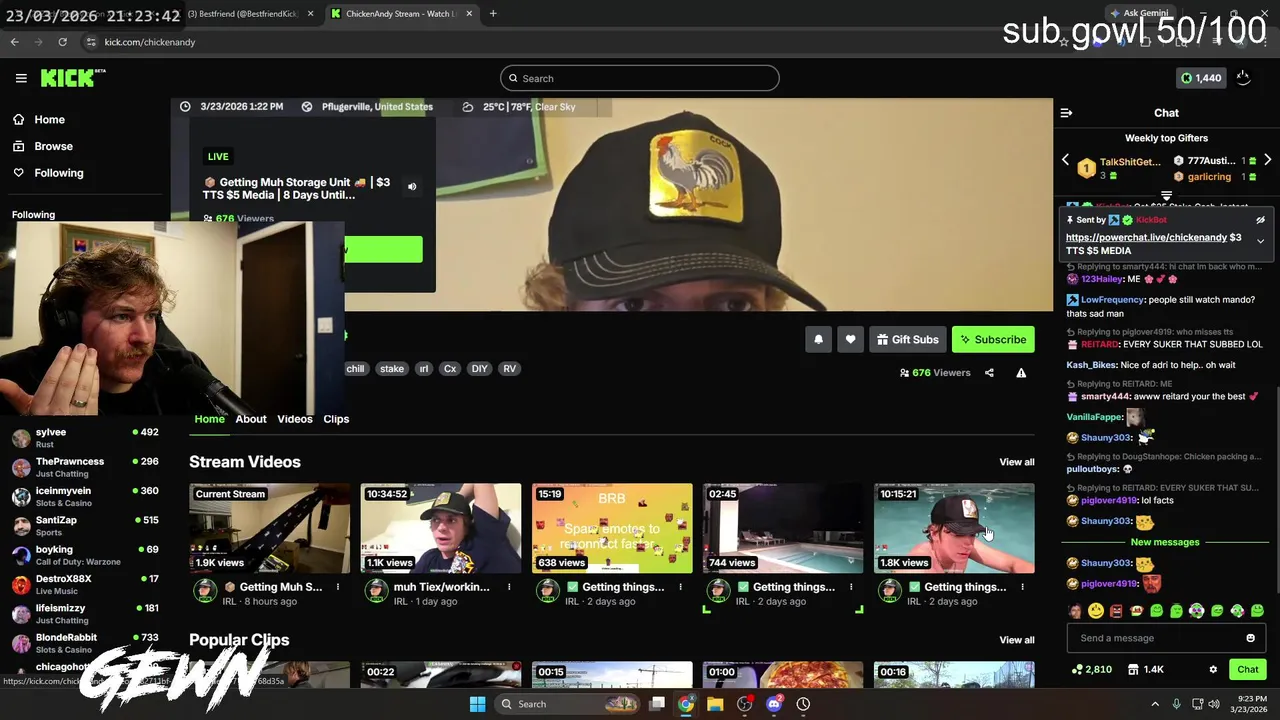Open the channel points 2,810 balance
Image resolution: width=1280 pixels, height=720 pixels.
click(1091, 670)
